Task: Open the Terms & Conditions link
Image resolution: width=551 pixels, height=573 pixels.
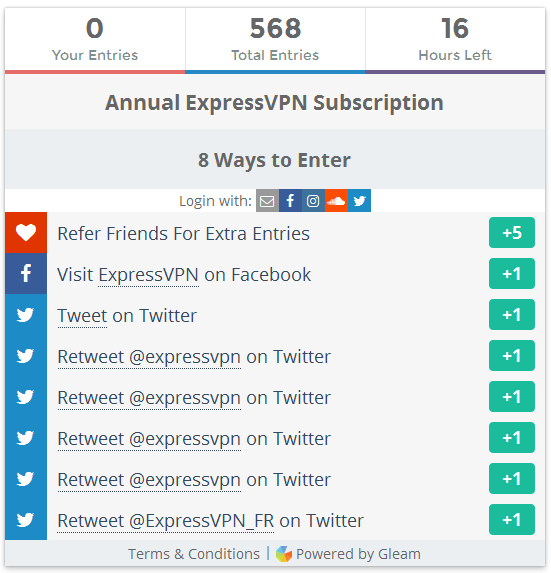Action: pos(194,554)
